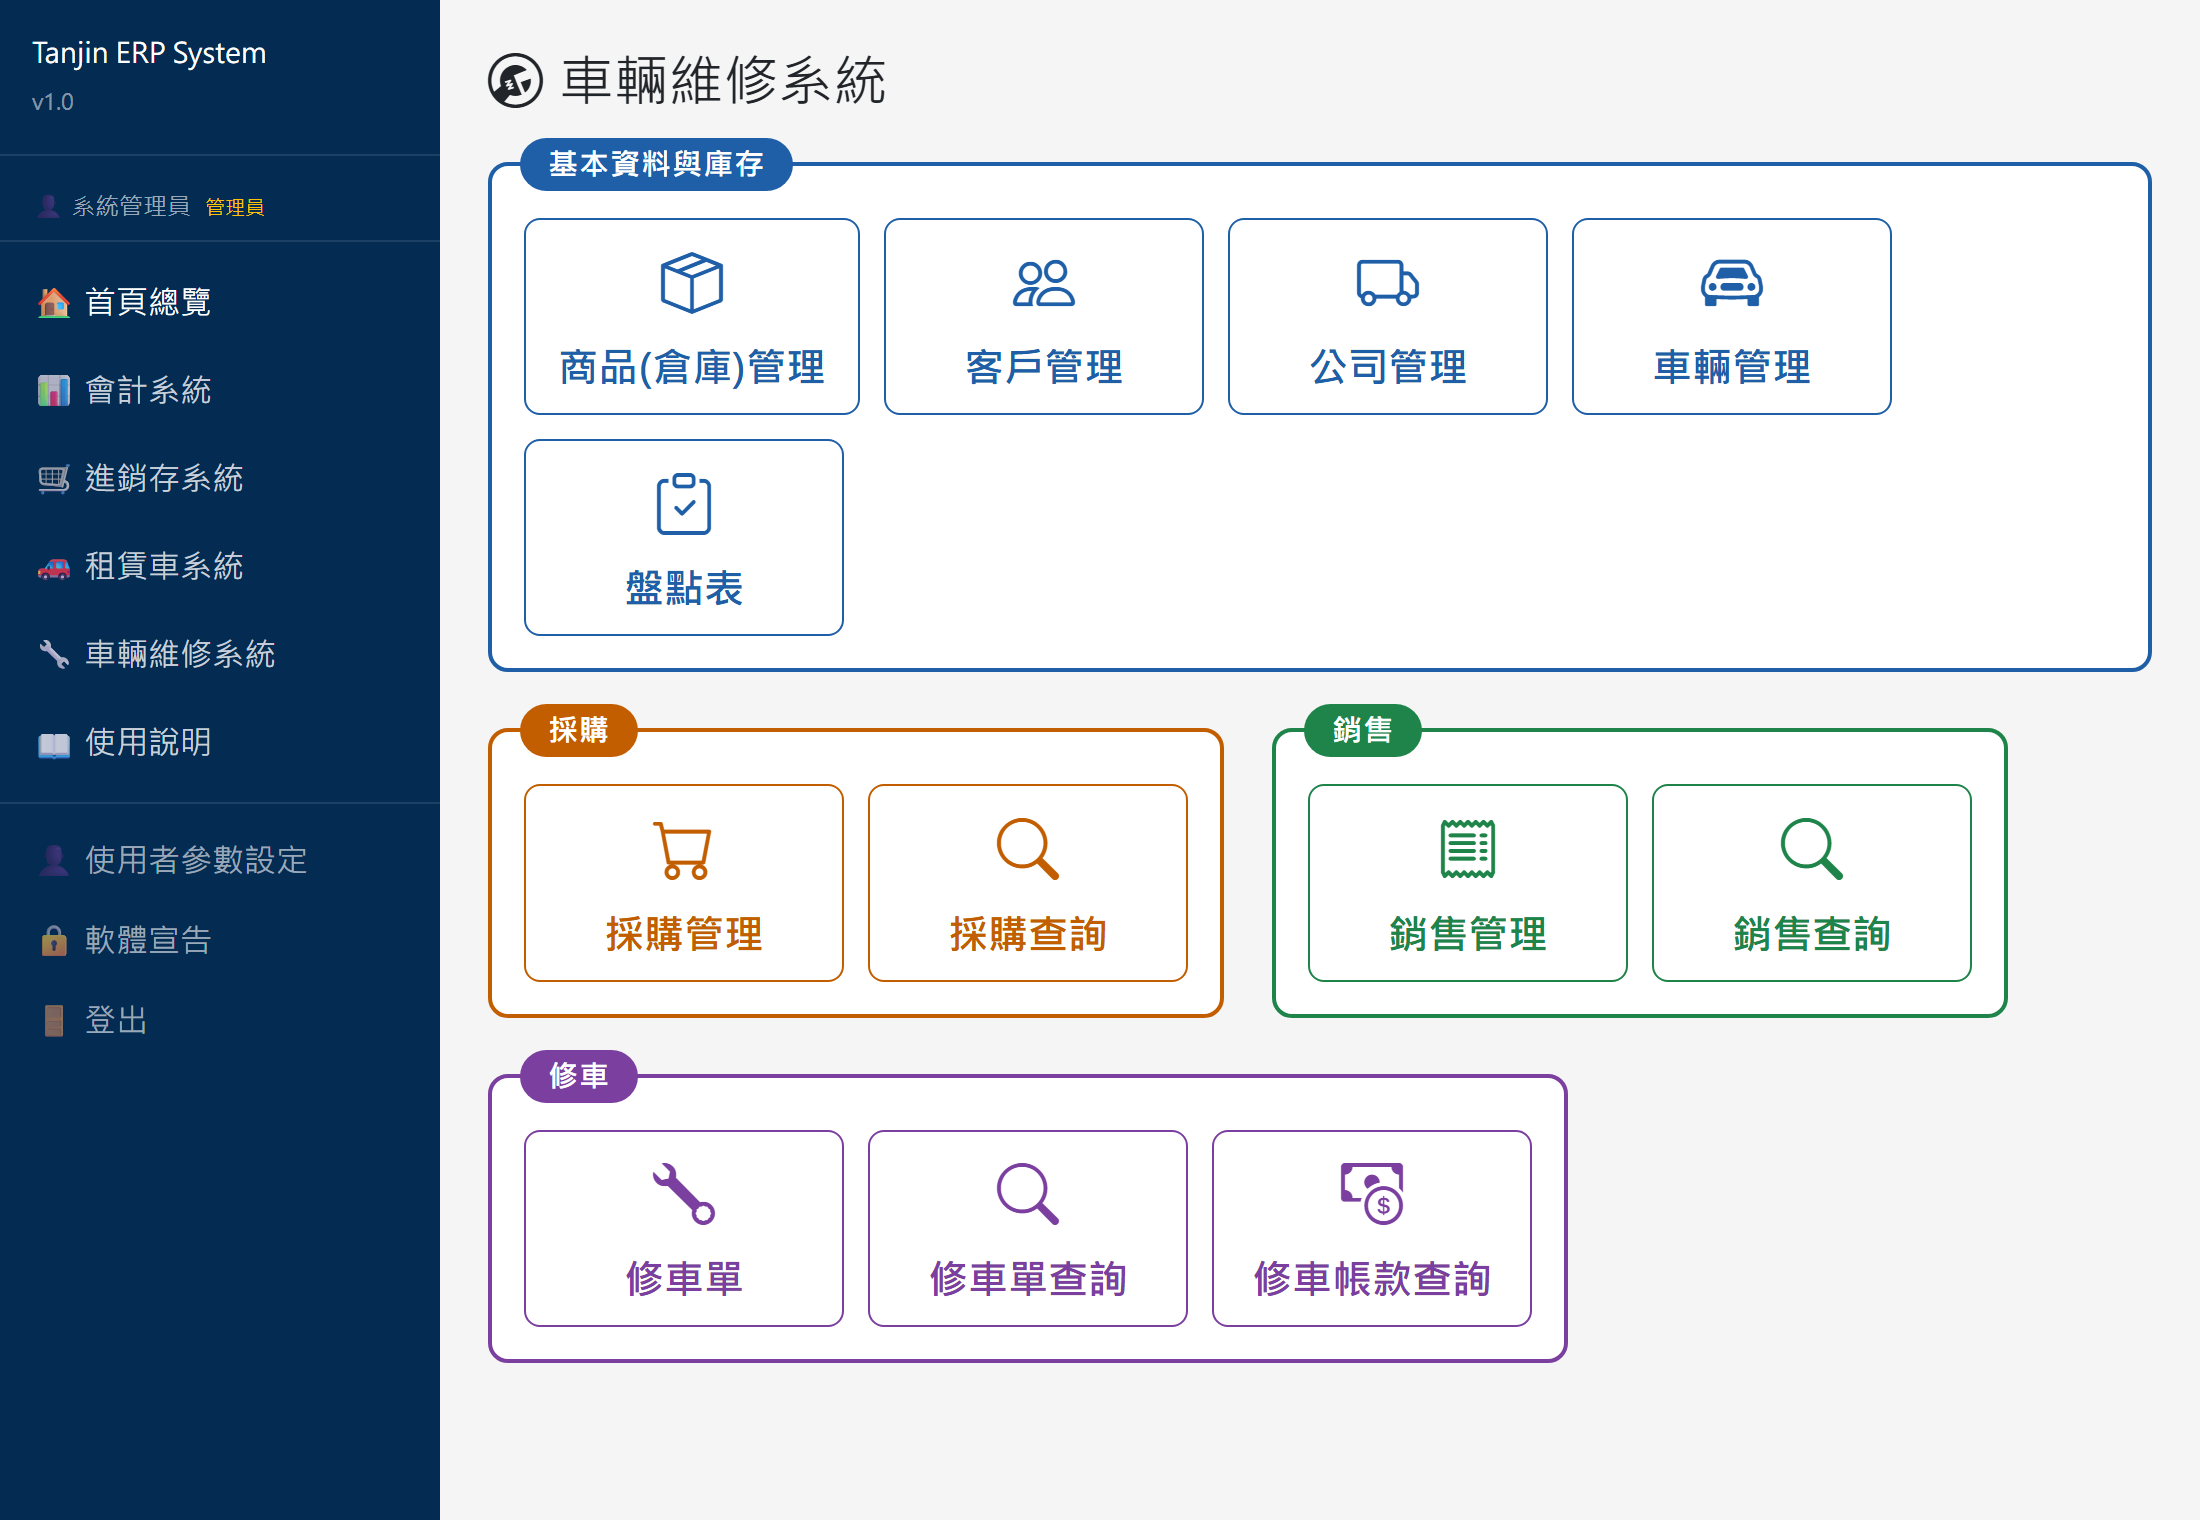Click the chart icon beside 會計系統
The image size is (2200, 1520).
(x=54, y=390)
